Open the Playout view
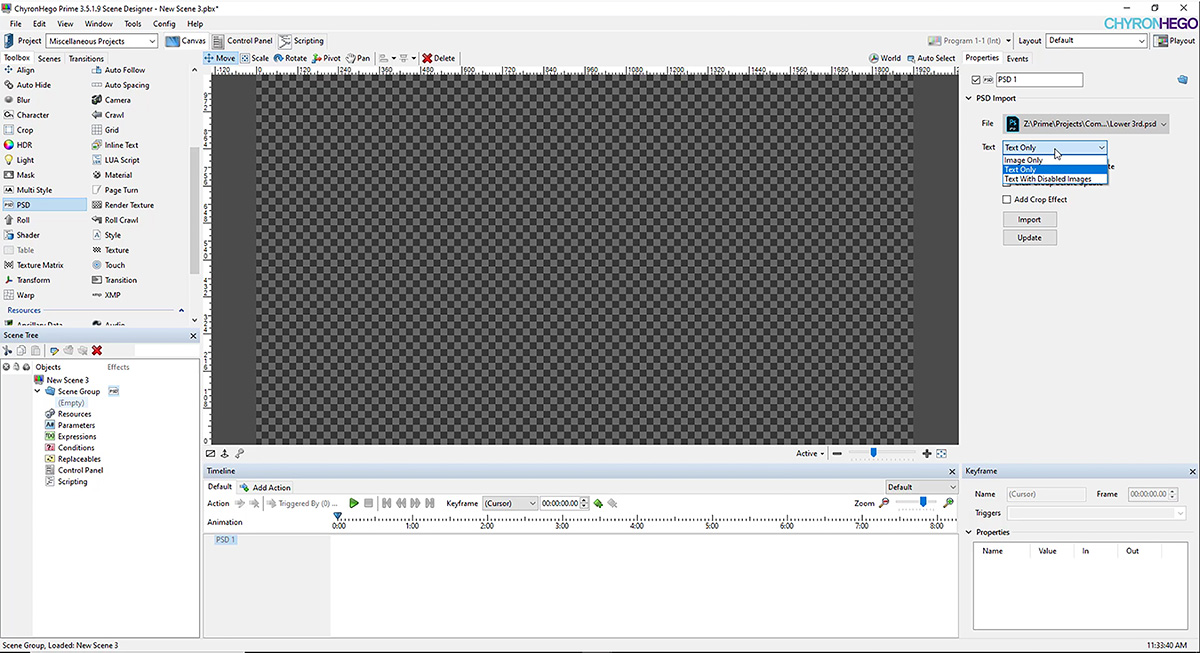Screen dimensions: 1200x653 coord(1175,41)
